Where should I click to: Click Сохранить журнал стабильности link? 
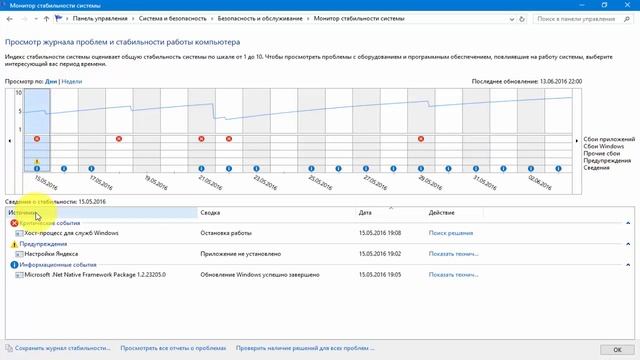tap(62, 348)
